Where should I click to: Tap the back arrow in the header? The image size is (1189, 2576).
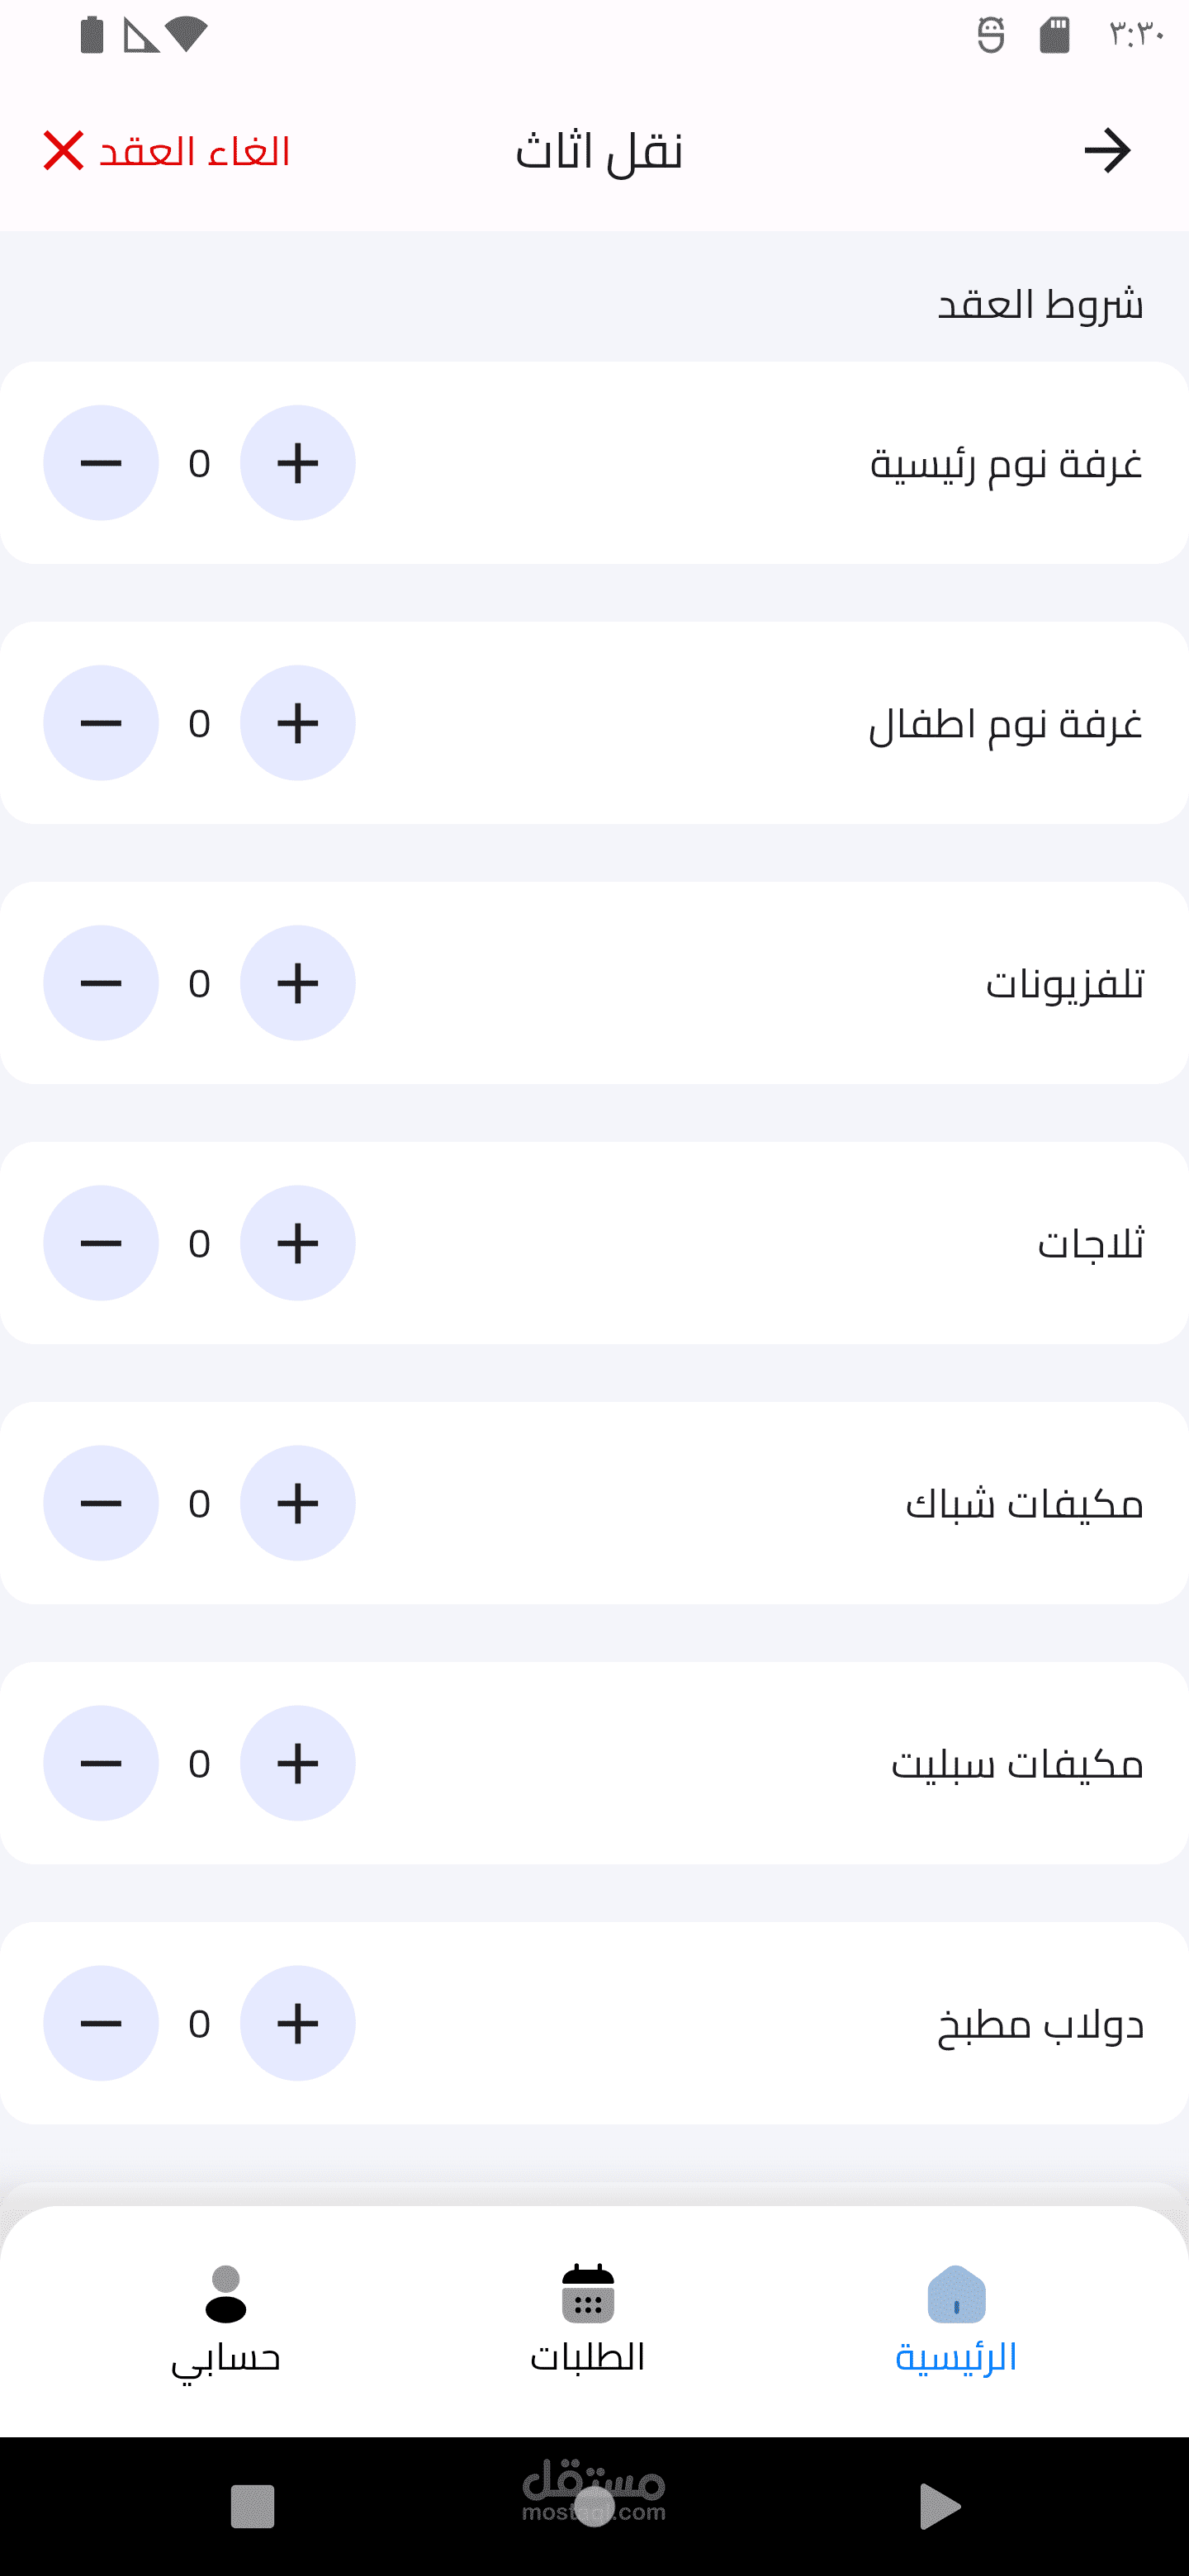click(x=1107, y=151)
